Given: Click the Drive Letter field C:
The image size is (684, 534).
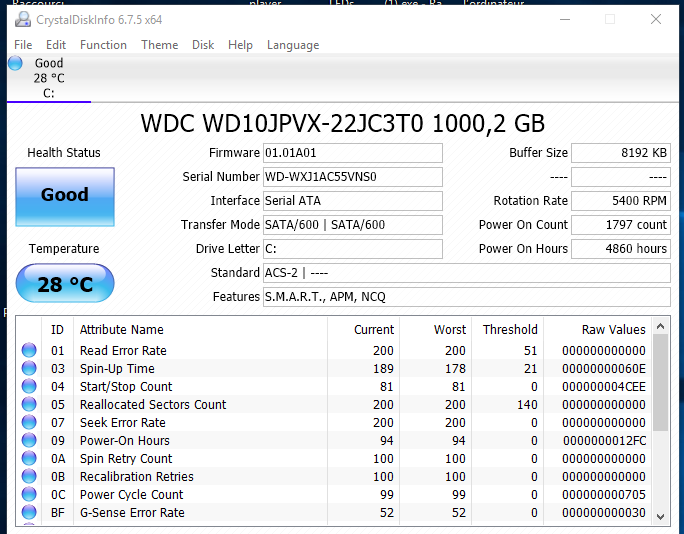Looking at the screenshot, I should 352,249.
